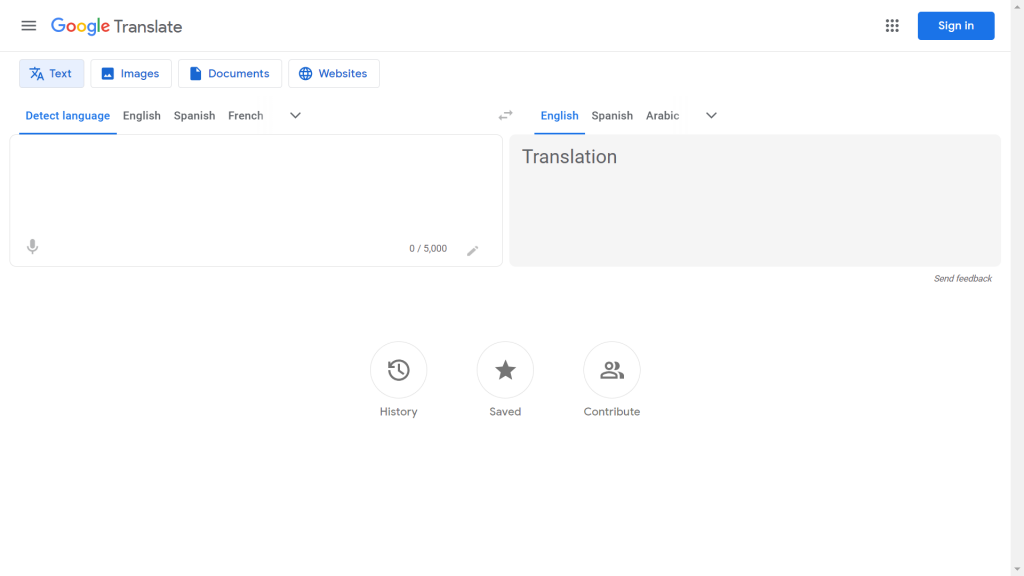This screenshot has height=576, width=1024.
Task: Switch target language to Arabic
Action: (662, 115)
